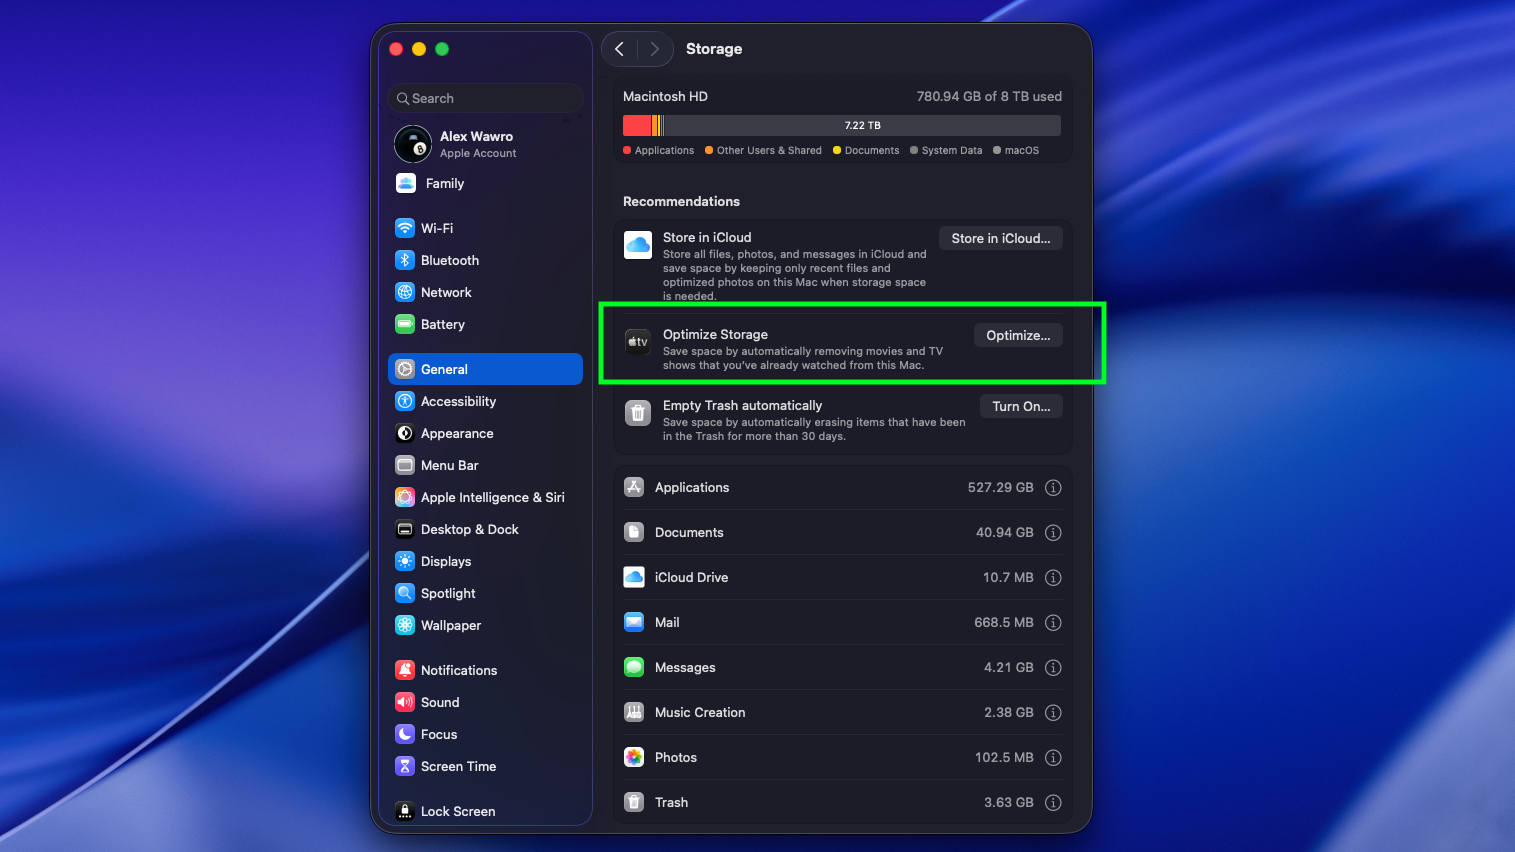Image resolution: width=1515 pixels, height=852 pixels.
Task: Open Apple Intelligence & Siri settings
Action: click(485, 497)
